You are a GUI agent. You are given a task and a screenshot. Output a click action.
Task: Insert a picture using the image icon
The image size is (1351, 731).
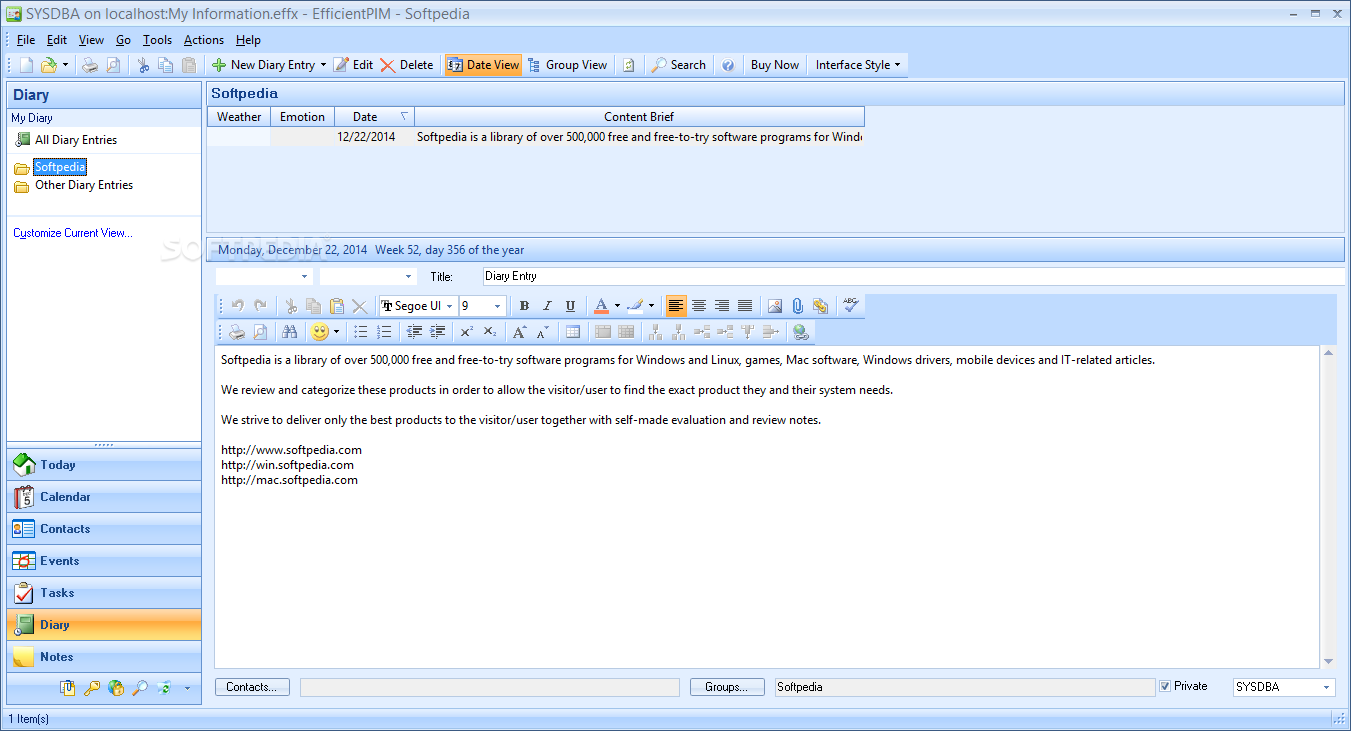pyautogui.click(x=775, y=306)
